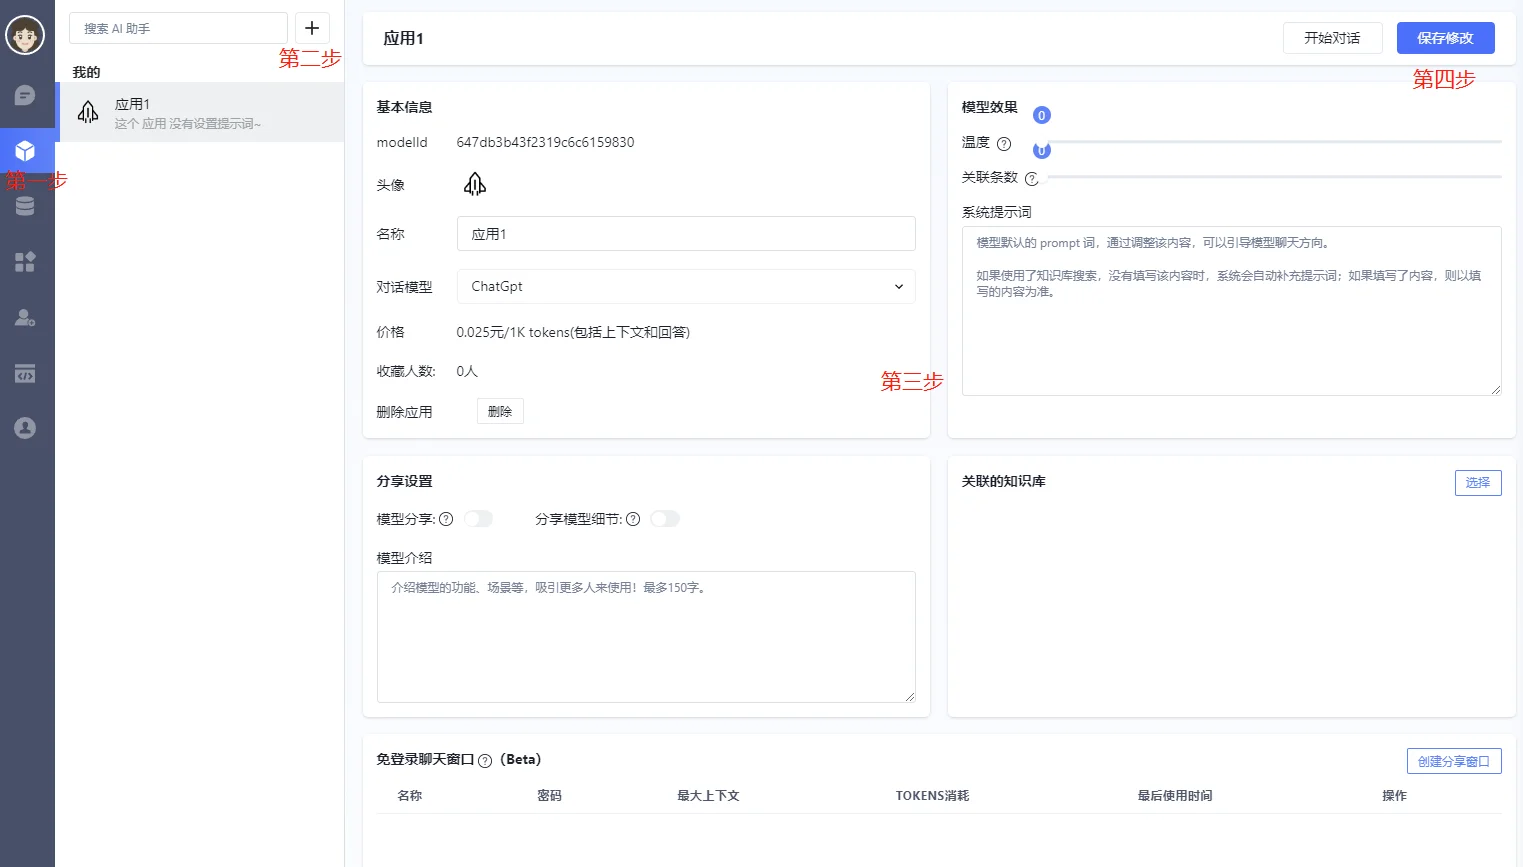Click the 名称 table column header
The image size is (1523, 867).
pos(410,796)
